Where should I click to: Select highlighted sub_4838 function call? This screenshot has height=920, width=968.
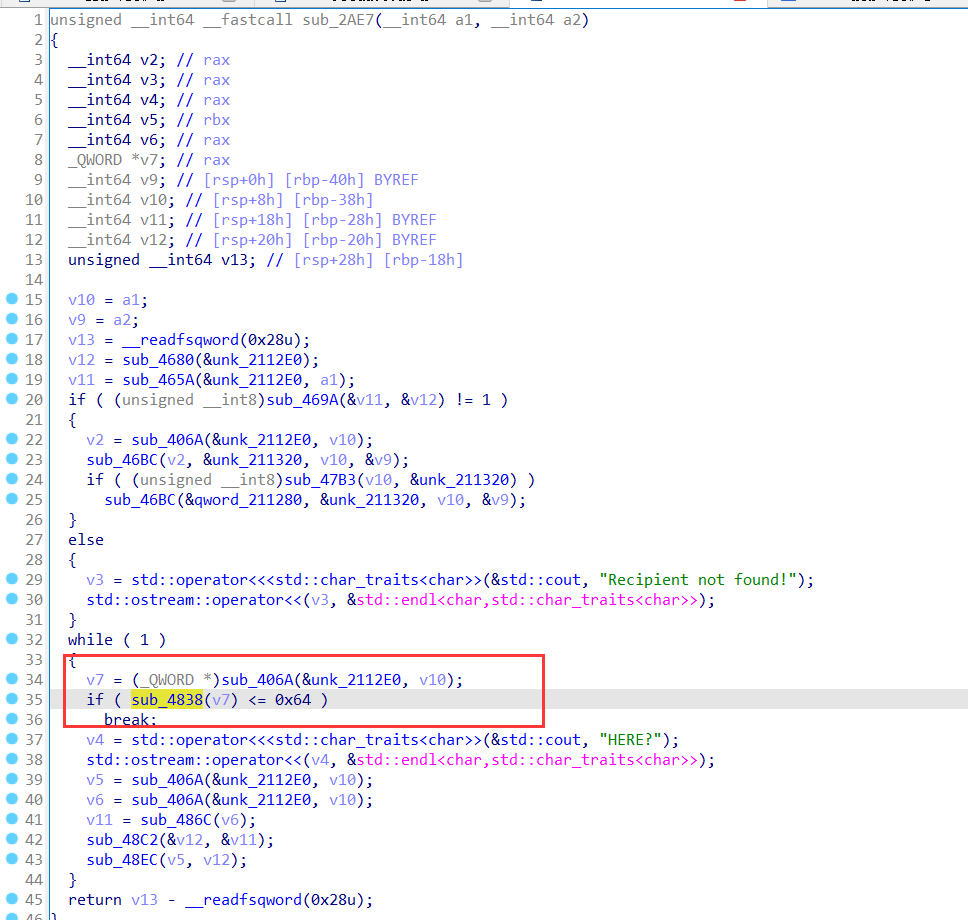(x=167, y=700)
